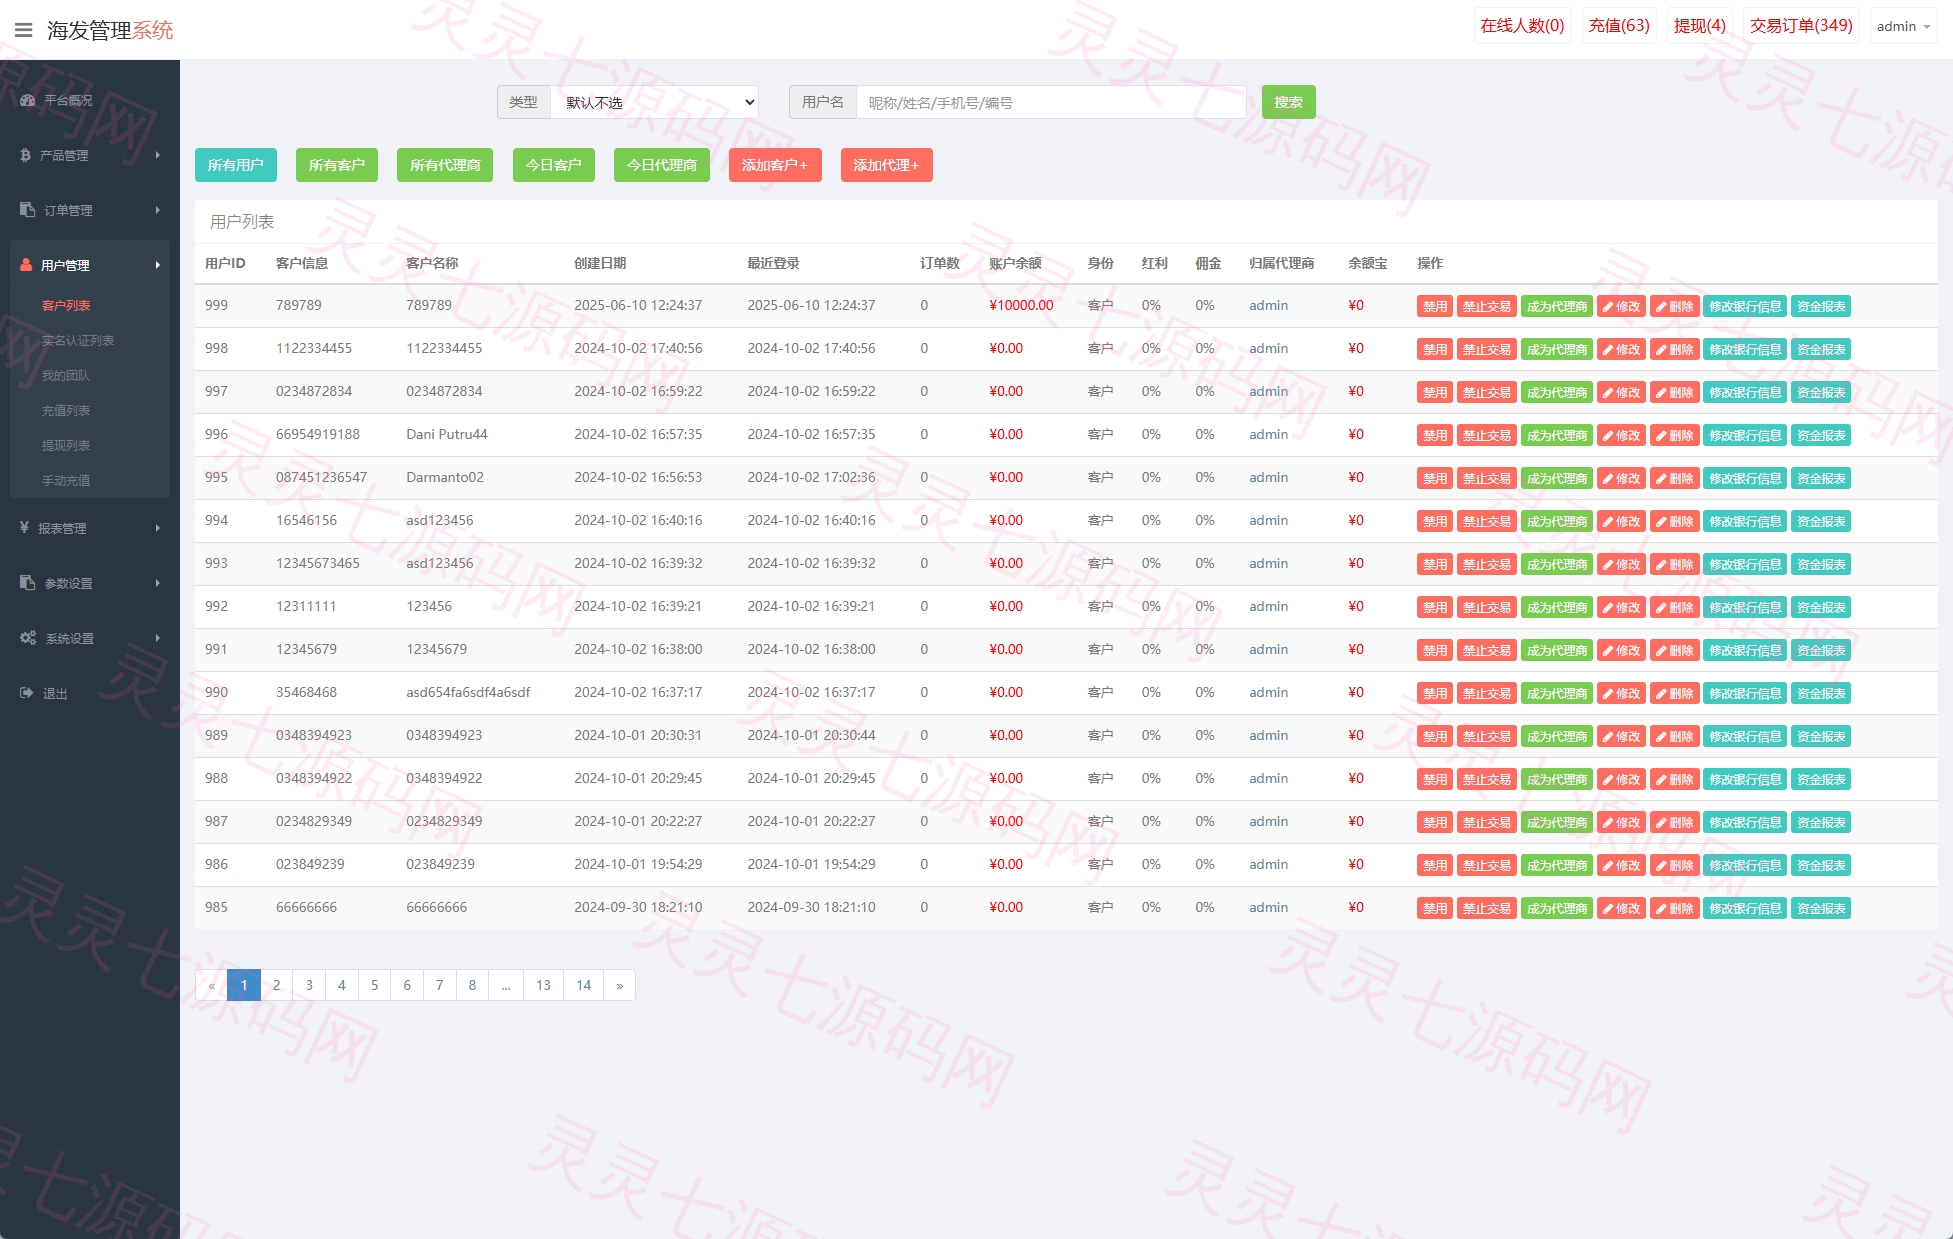Viewport: 1953px width, 1239px height.
Task: Click the sign-out icon beside 退出
Action: tap(26, 692)
